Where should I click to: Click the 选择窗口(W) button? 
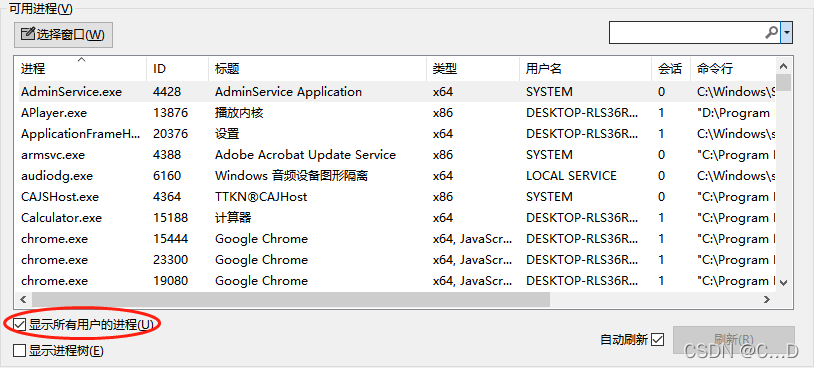click(x=63, y=35)
